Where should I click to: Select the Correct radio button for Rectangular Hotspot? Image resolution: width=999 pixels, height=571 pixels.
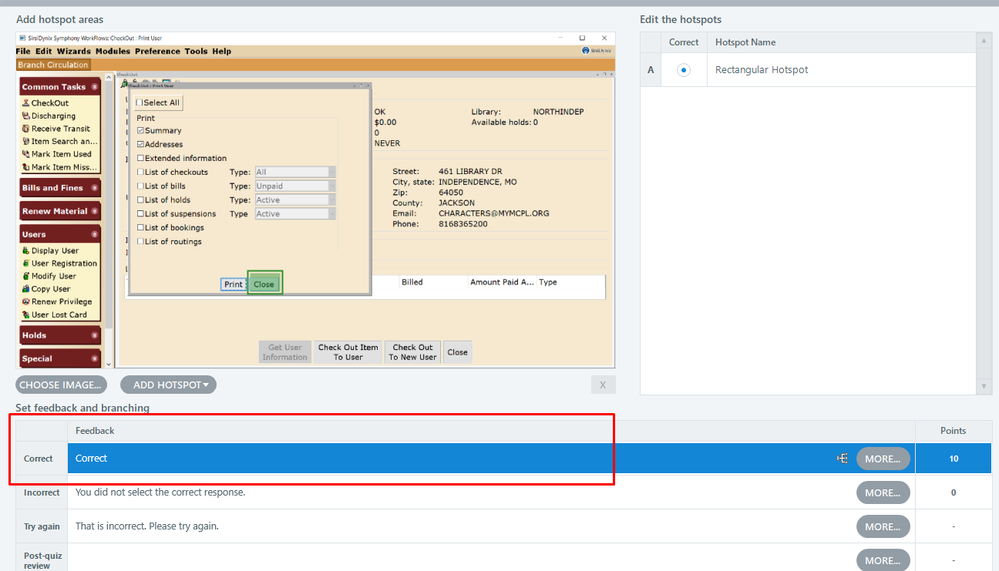(x=684, y=70)
